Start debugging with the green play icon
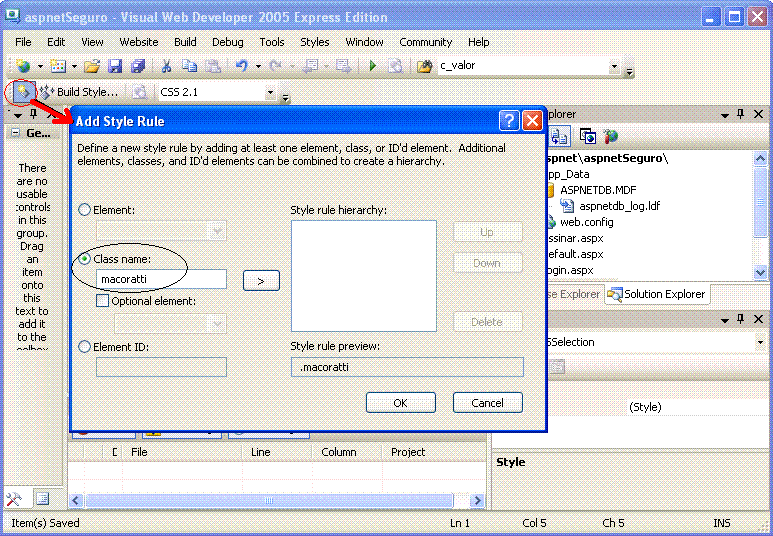This screenshot has height=536, width=773. pos(373,66)
